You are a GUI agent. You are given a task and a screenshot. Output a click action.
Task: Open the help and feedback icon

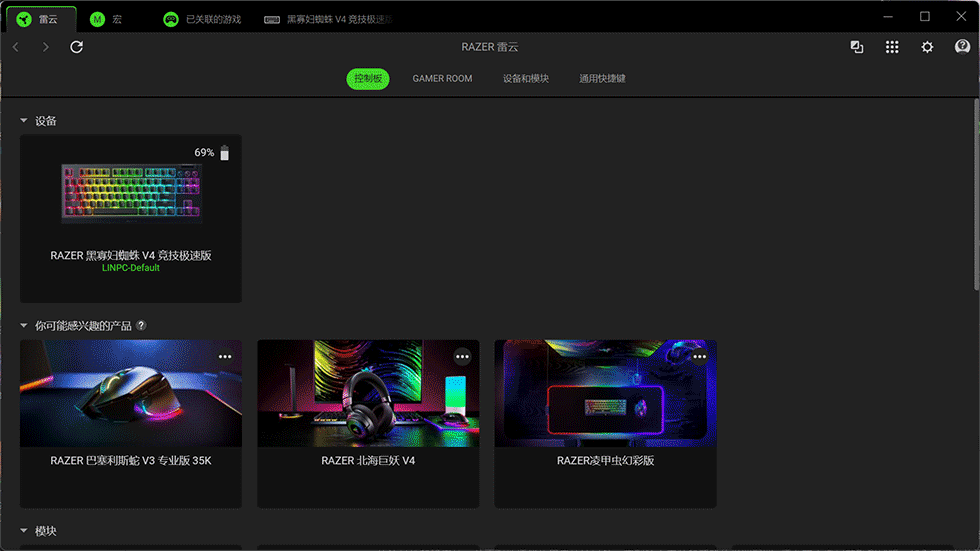tap(962, 47)
